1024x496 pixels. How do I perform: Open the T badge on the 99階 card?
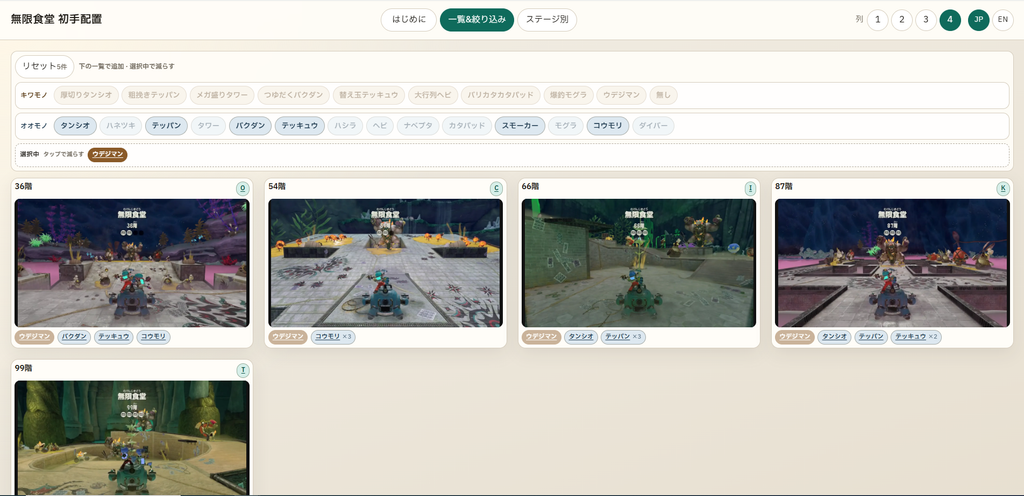click(x=243, y=370)
